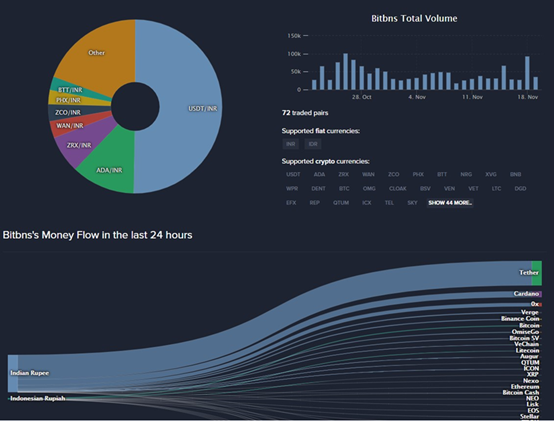554x421 pixels.
Task: Click the Litecoin flow label
Action: click(x=528, y=351)
